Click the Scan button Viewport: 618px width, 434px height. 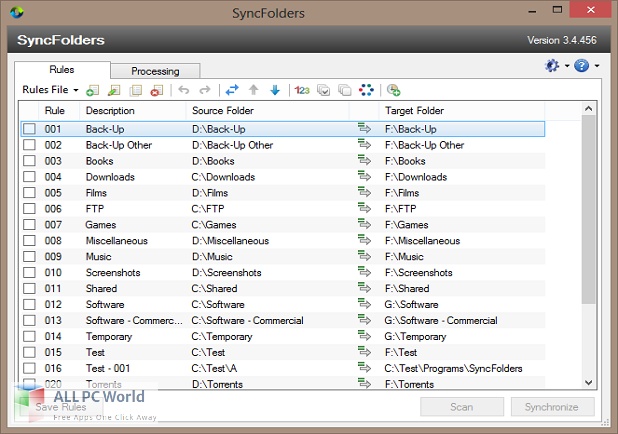(462, 407)
